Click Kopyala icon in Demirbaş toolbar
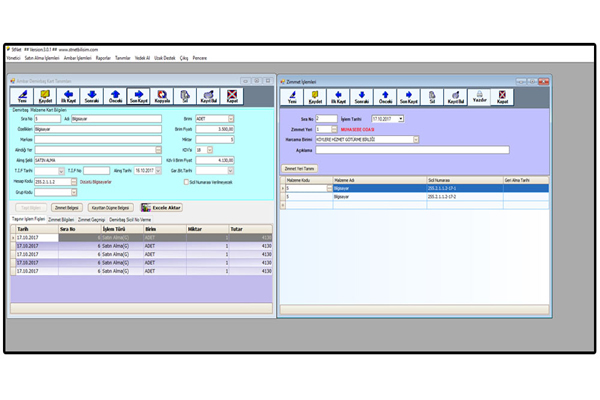The height and width of the screenshot is (400, 600). point(157,98)
